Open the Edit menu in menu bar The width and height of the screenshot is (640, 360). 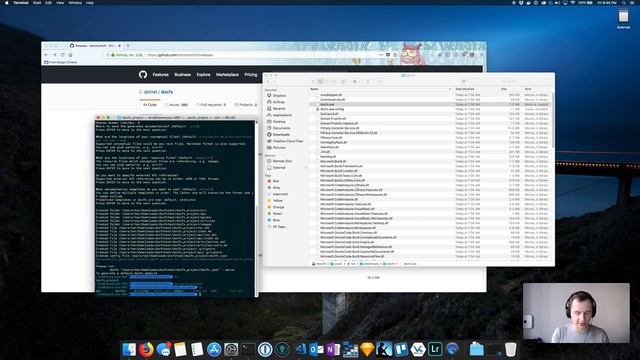[x=49, y=2]
